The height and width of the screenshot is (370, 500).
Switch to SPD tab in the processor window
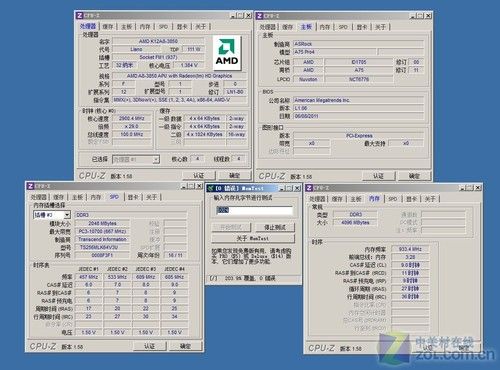163,27
